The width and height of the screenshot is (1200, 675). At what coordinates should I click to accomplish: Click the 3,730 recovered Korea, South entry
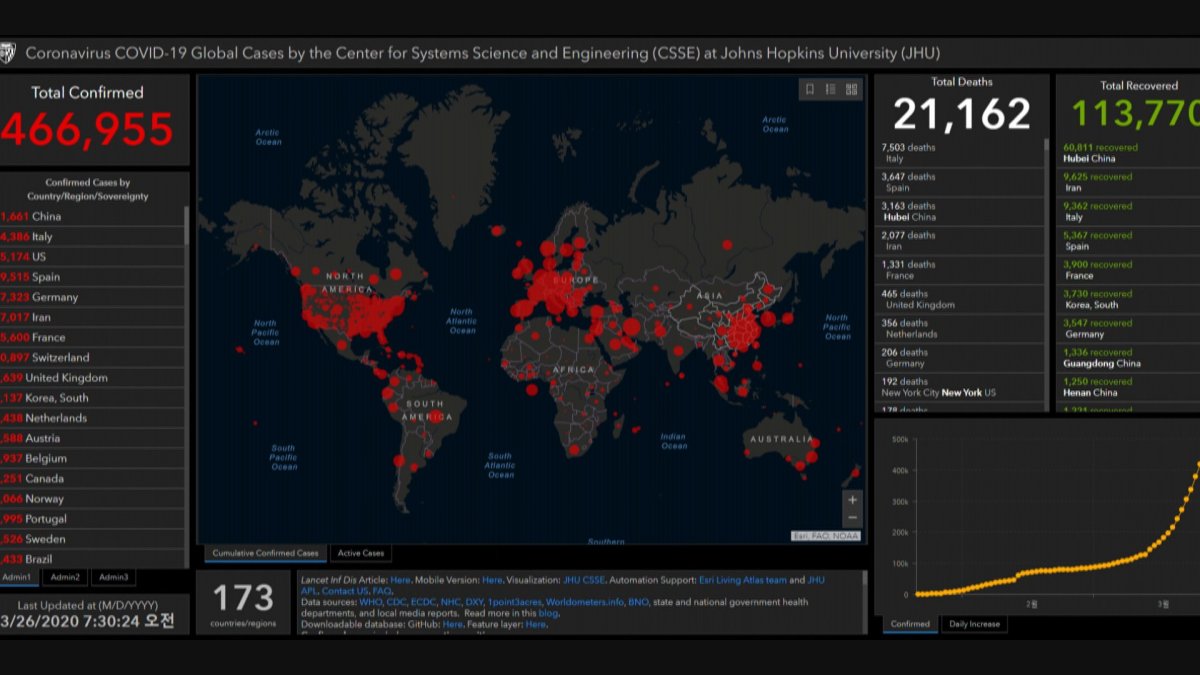click(1129, 299)
